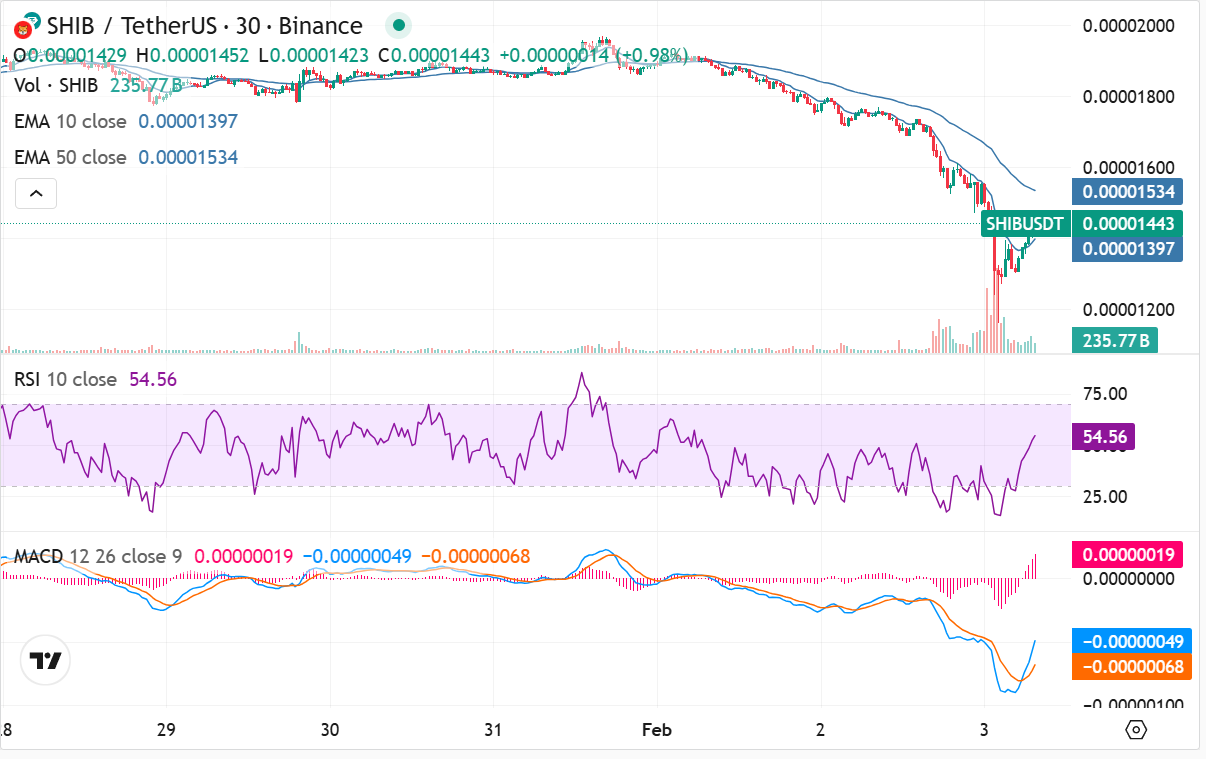This screenshot has height=759, width=1206.
Task: Click the 75.00 RSI axis tick
Action: [x=1106, y=394]
